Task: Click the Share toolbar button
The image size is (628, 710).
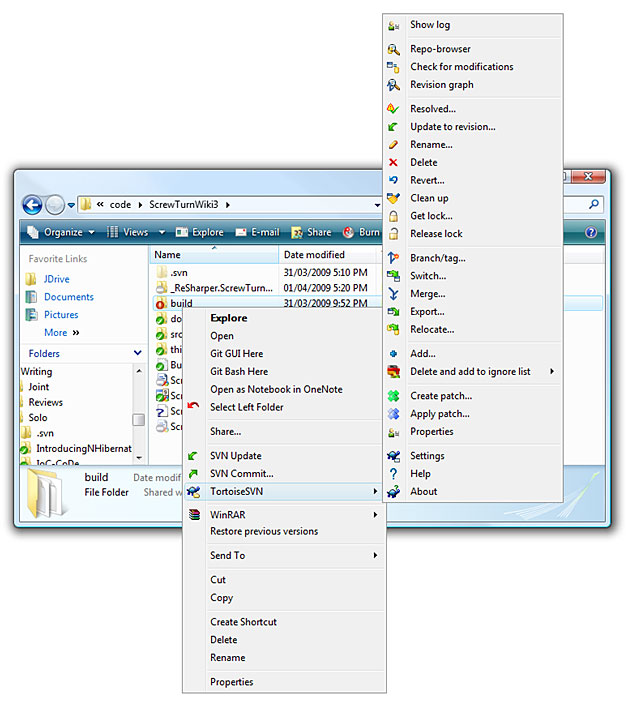Action: point(312,233)
